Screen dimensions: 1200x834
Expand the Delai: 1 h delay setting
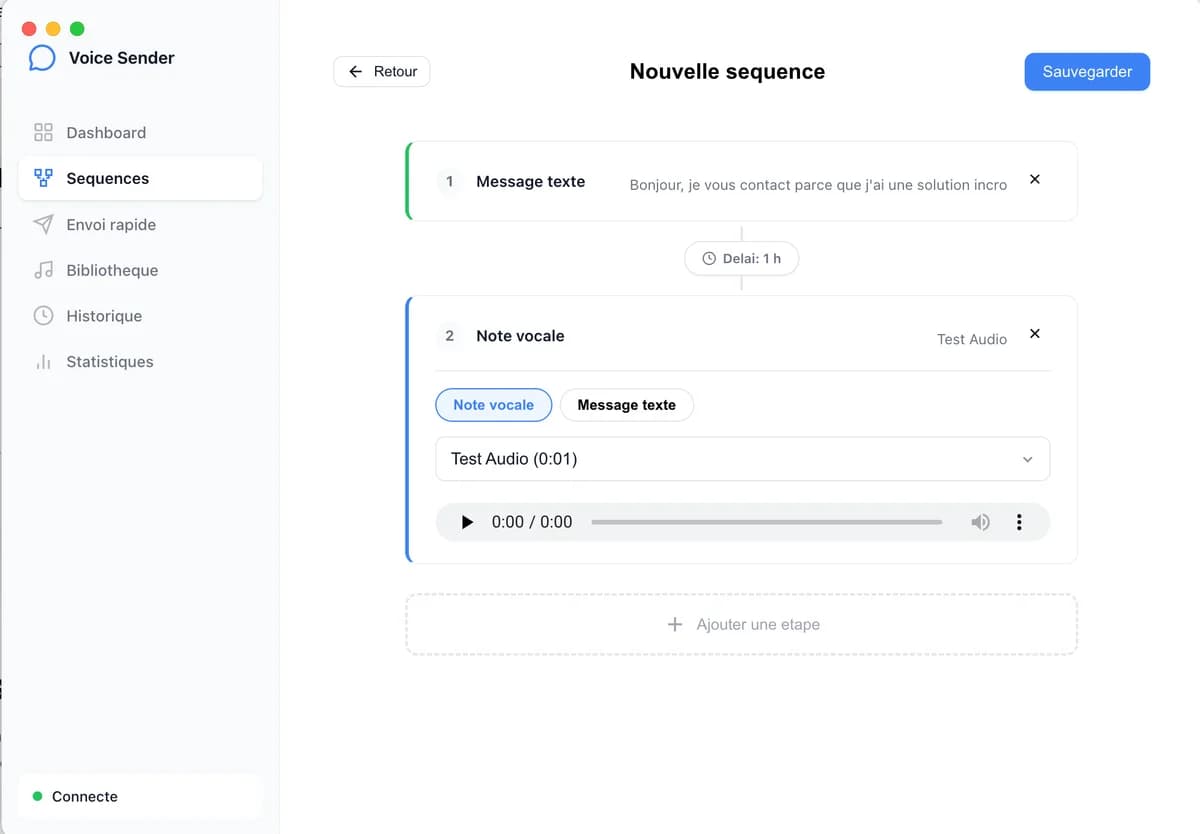coord(741,258)
